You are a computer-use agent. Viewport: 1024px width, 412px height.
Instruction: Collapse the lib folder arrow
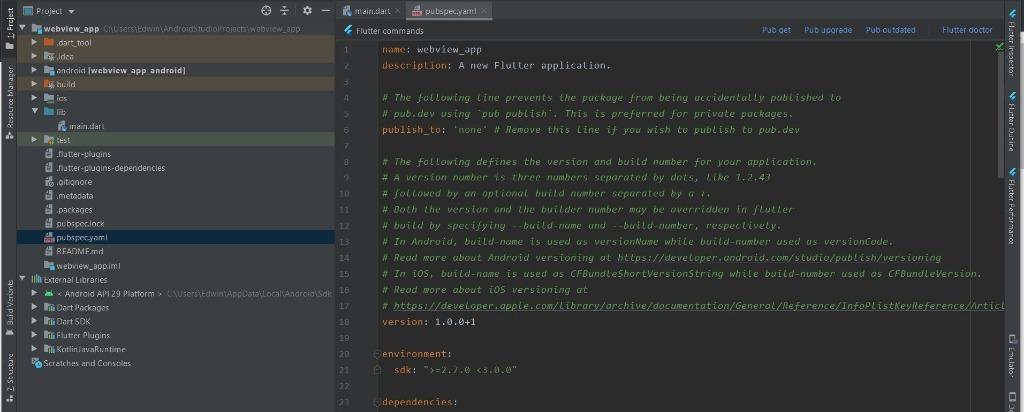pos(35,112)
